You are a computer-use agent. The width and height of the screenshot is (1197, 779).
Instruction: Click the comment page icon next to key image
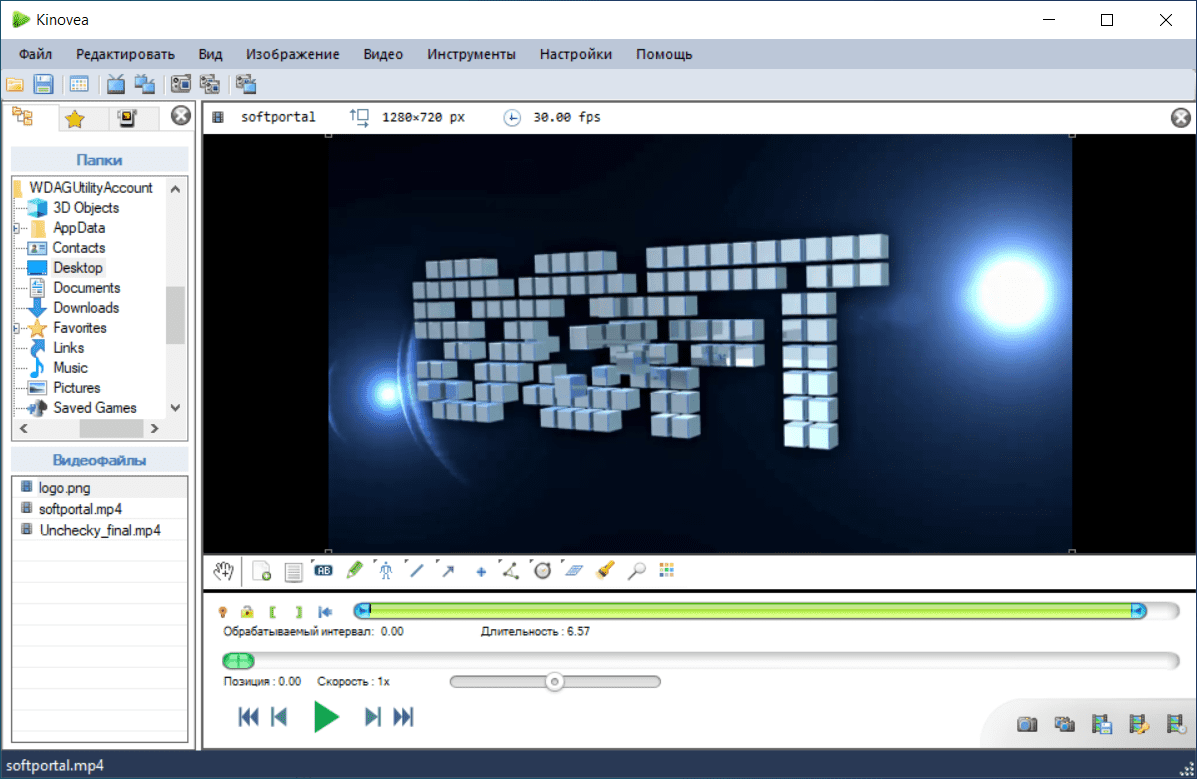[293, 571]
